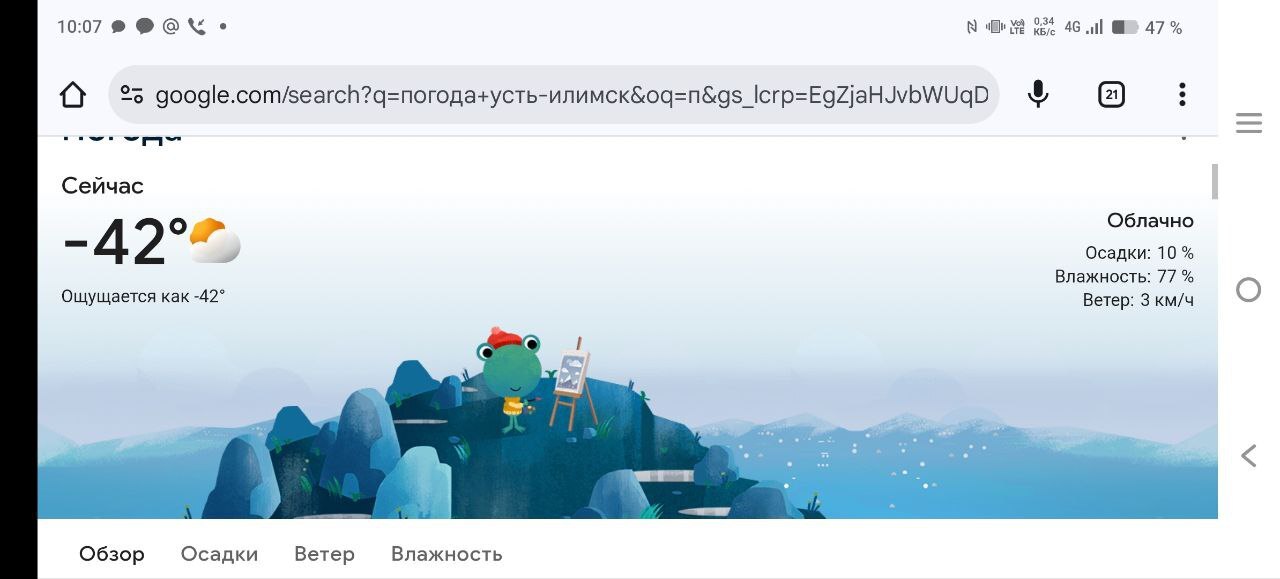
Task: Tap the partly cloudy weather icon
Action: click(x=215, y=240)
